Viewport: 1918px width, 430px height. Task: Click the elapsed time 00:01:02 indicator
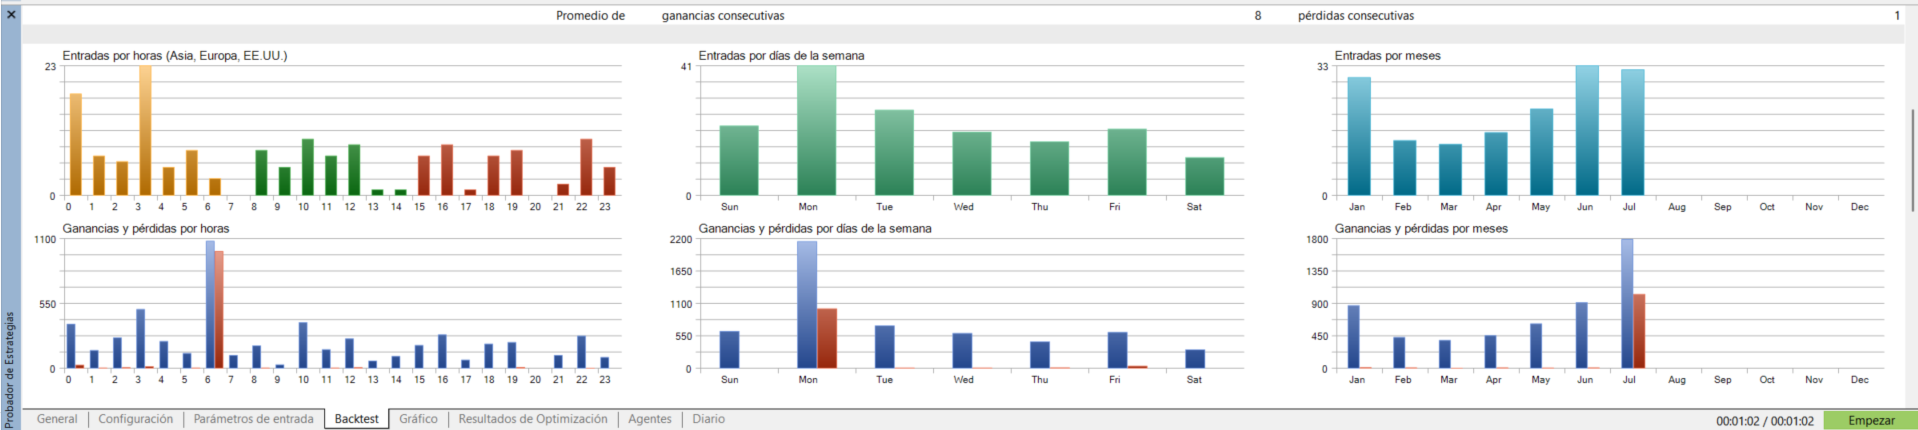tap(1765, 421)
